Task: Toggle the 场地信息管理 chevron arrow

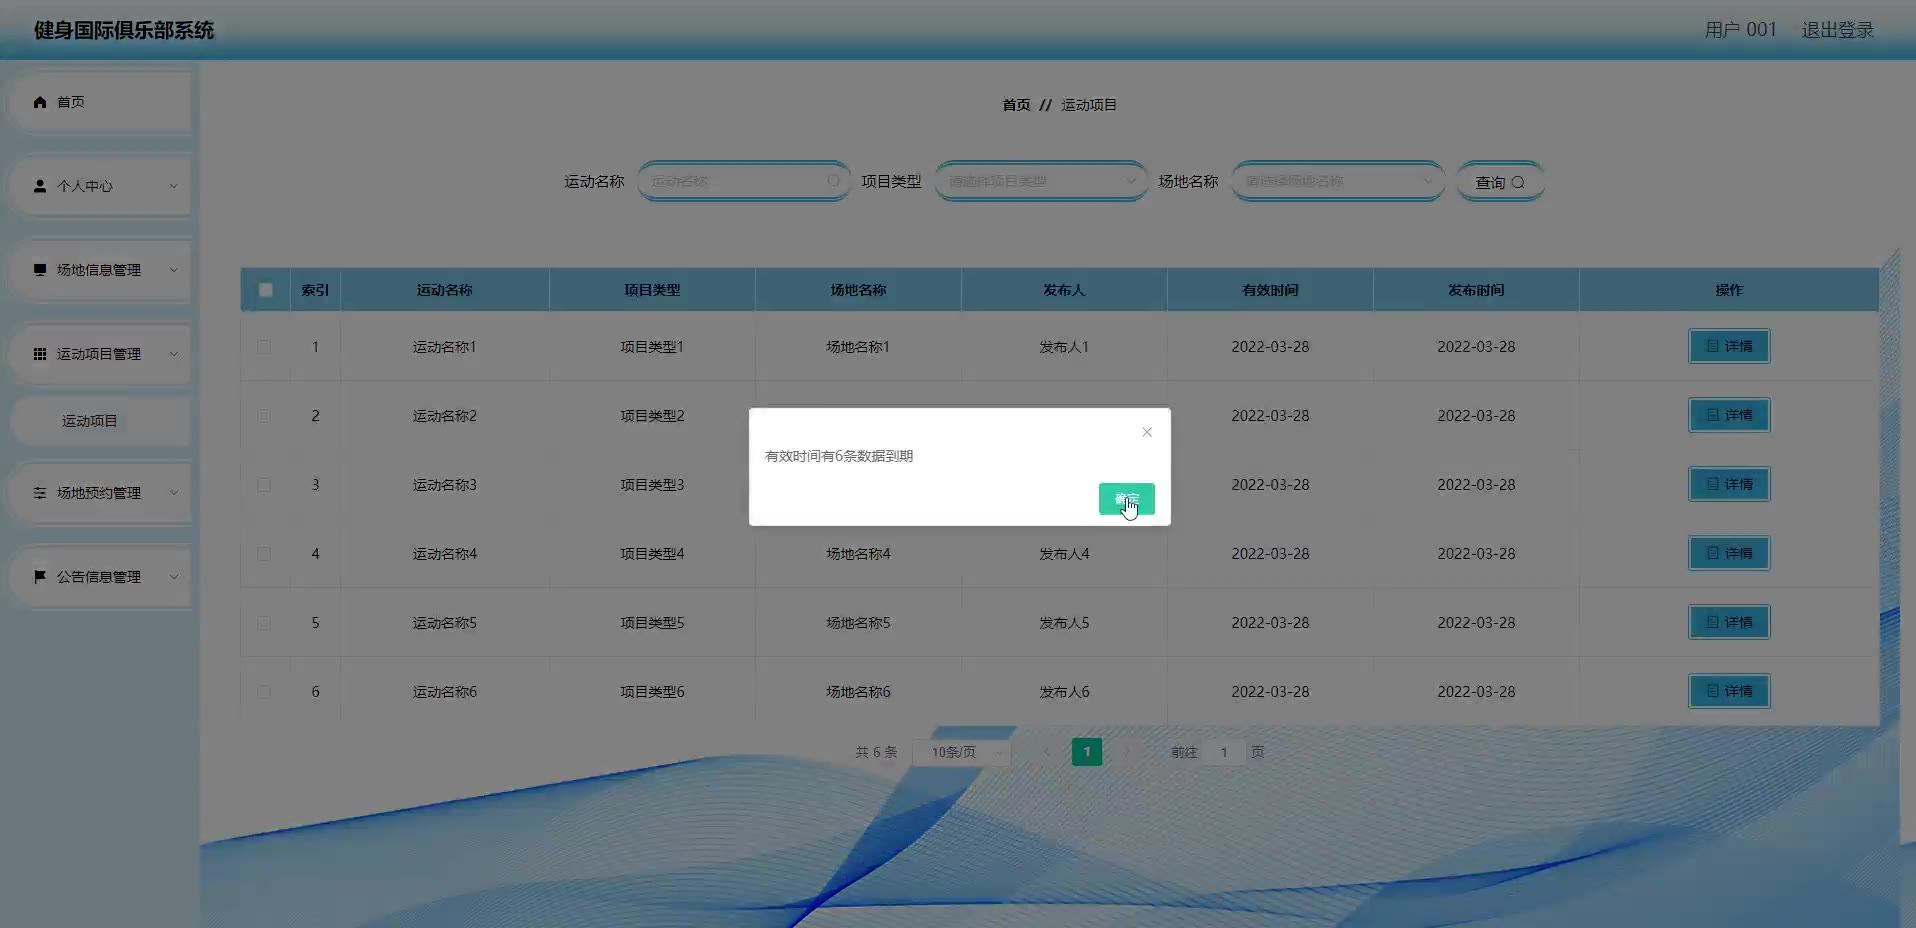Action: tap(173, 270)
